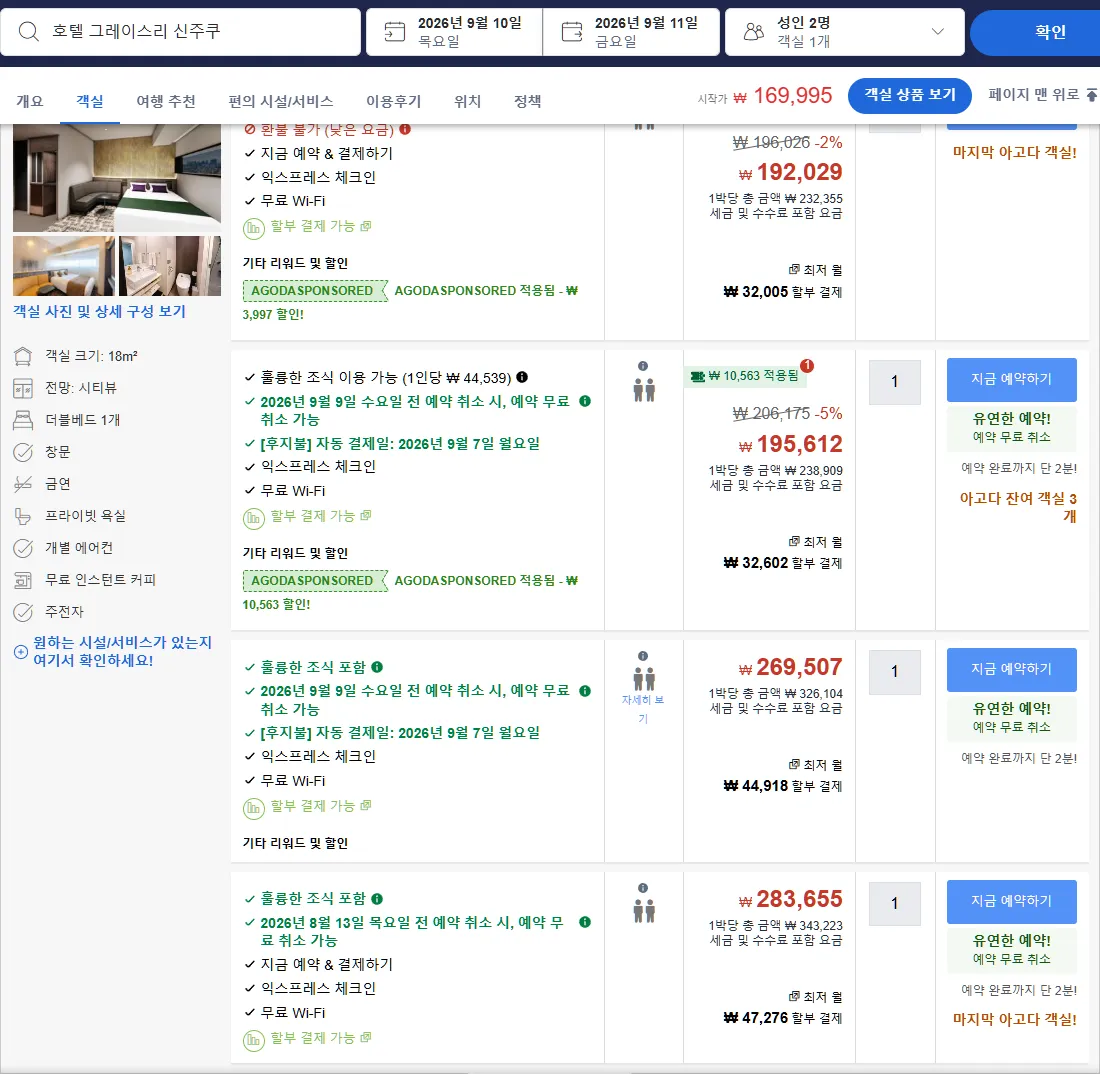Click the info icon beside 훌륭한 조식 포함 in the ₩283,655 row
This screenshot has height=1074, width=1100.
(377, 899)
